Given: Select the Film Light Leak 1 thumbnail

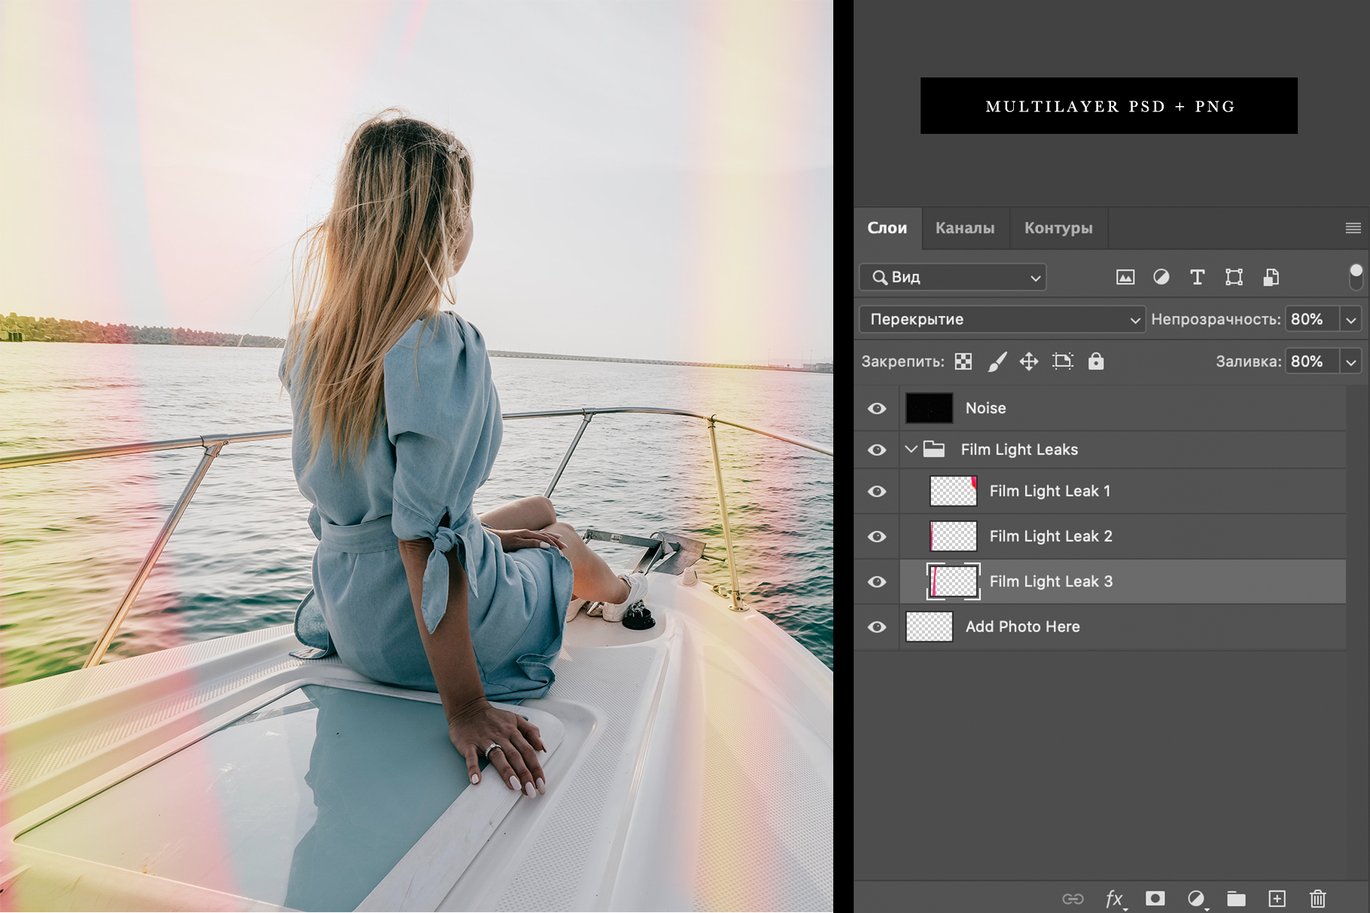Looking at the screenshot, I should (953, 491).
